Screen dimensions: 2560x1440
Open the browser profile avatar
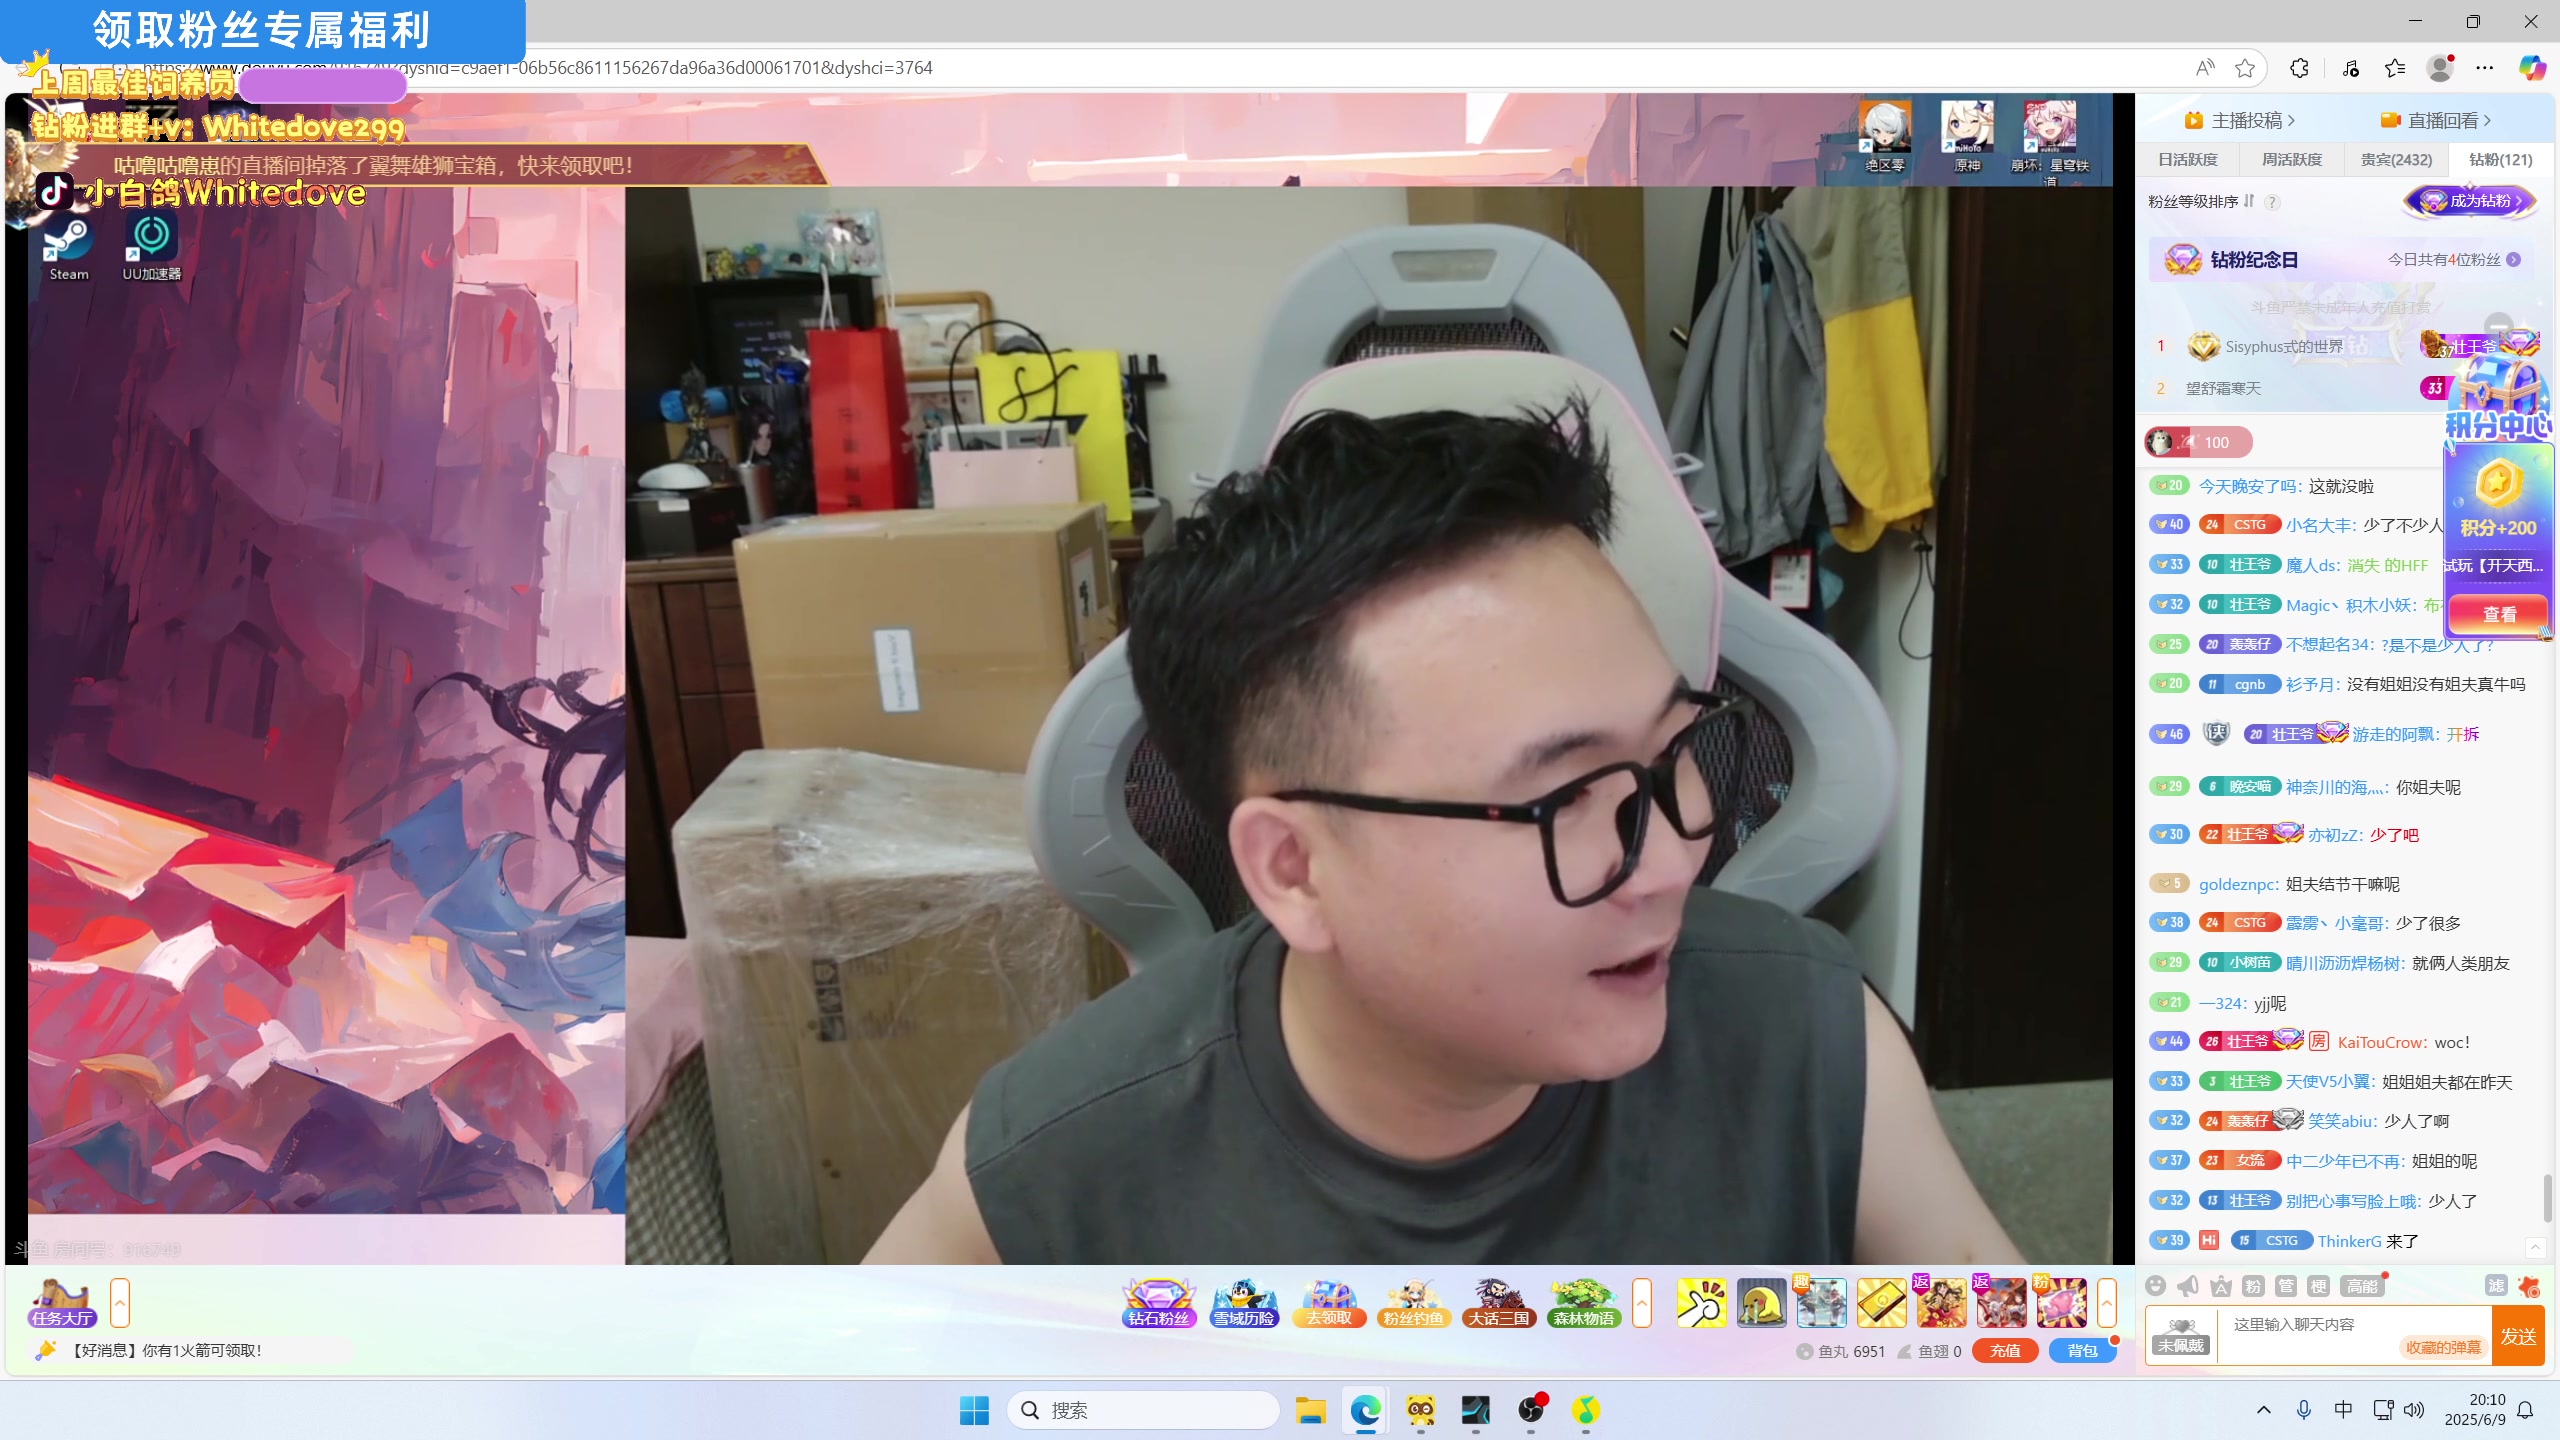[x=2440, y=67]
